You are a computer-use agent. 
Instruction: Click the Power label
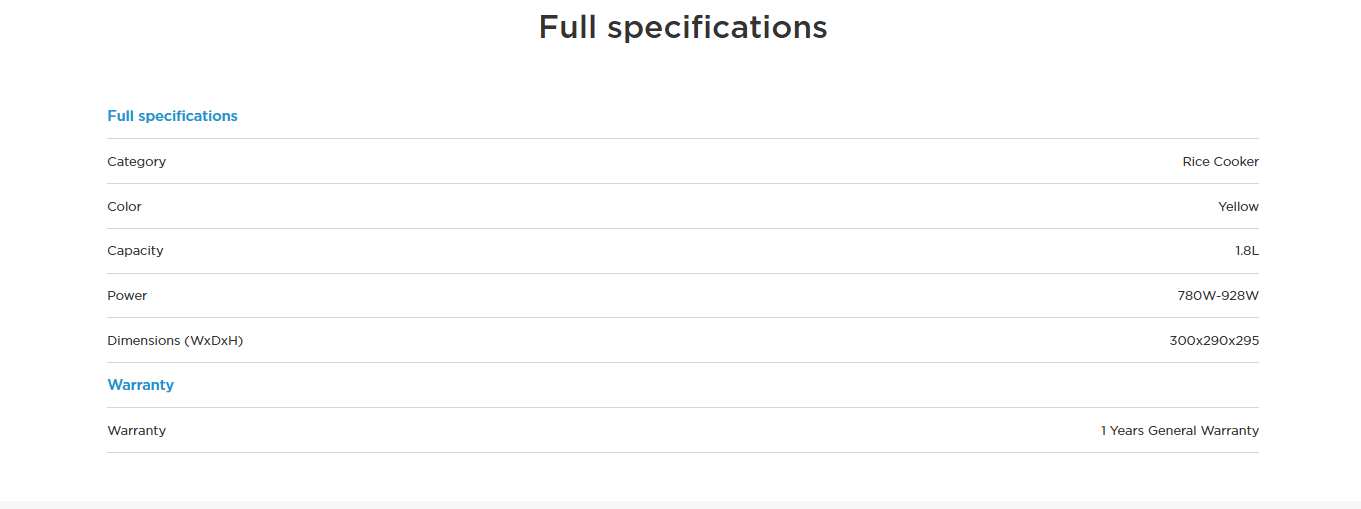tap(127, 296)
